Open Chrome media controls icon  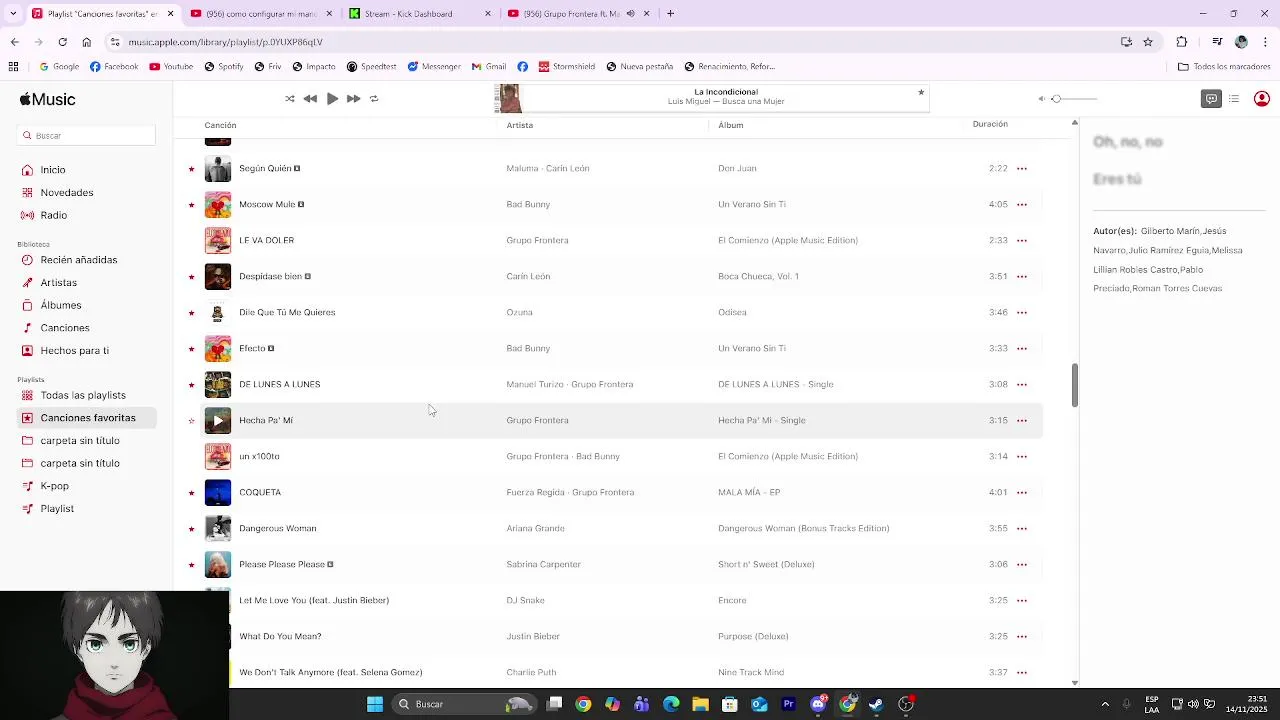point(1217,42)
